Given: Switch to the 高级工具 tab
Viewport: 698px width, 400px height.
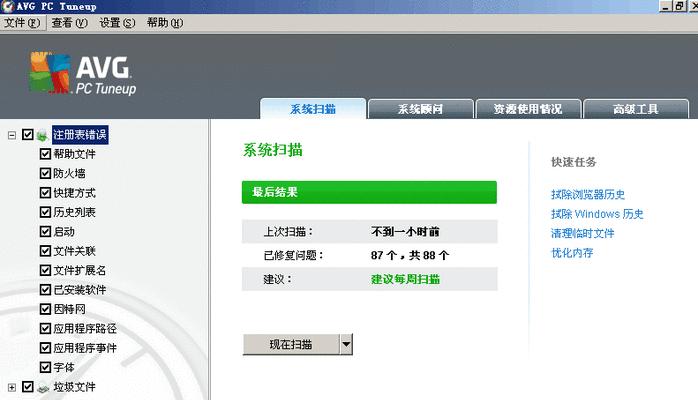Looking at the screenshot, I should (x=636, y=109).
